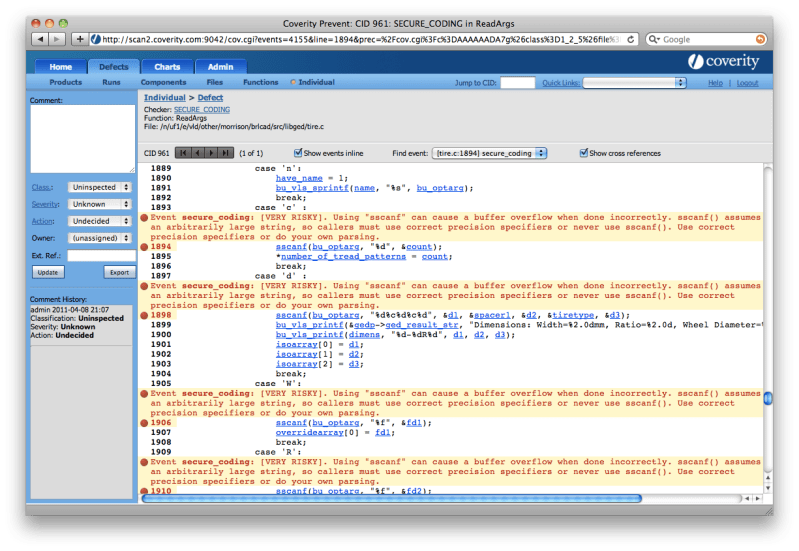Viewport: 799px width, 551px height.
Task: Click red event marker at line 1898
Action: tap(144, 316)
